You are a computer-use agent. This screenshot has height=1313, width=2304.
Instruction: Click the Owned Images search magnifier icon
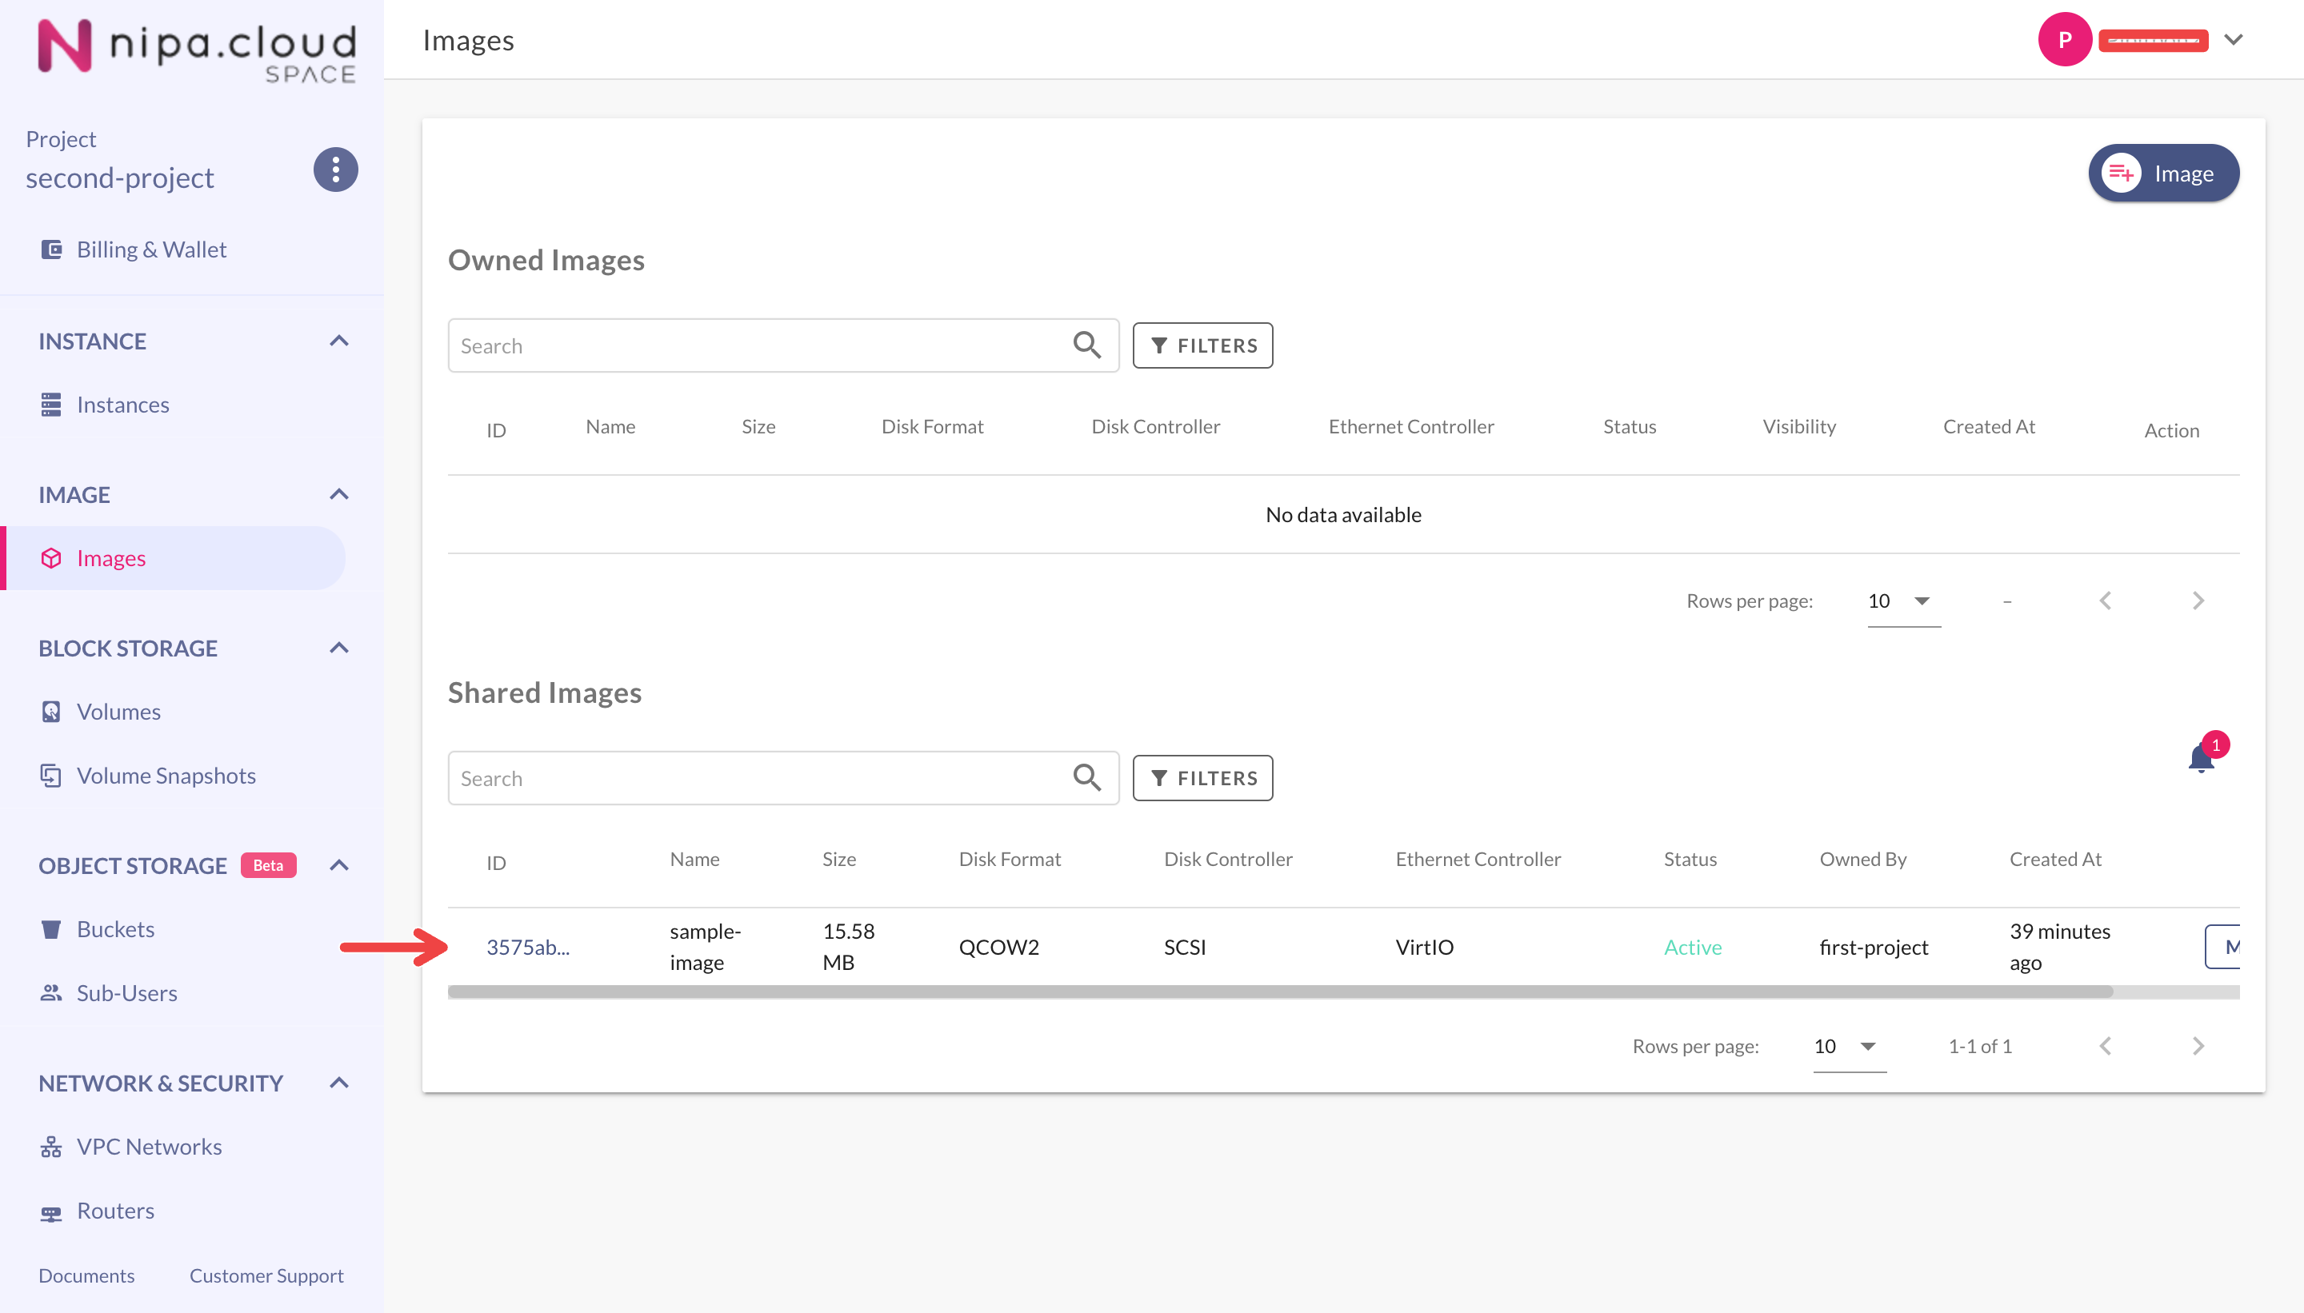[1087, 345]
